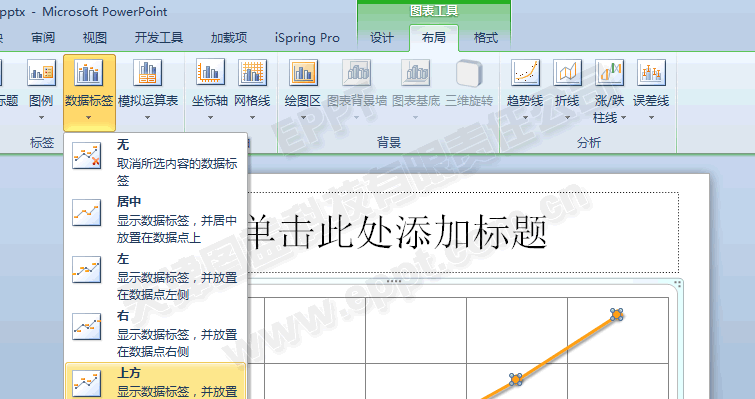Expand the 误差线 dropdown arrow
Viewport: 755px width, 399px height.
coord(651,117)
